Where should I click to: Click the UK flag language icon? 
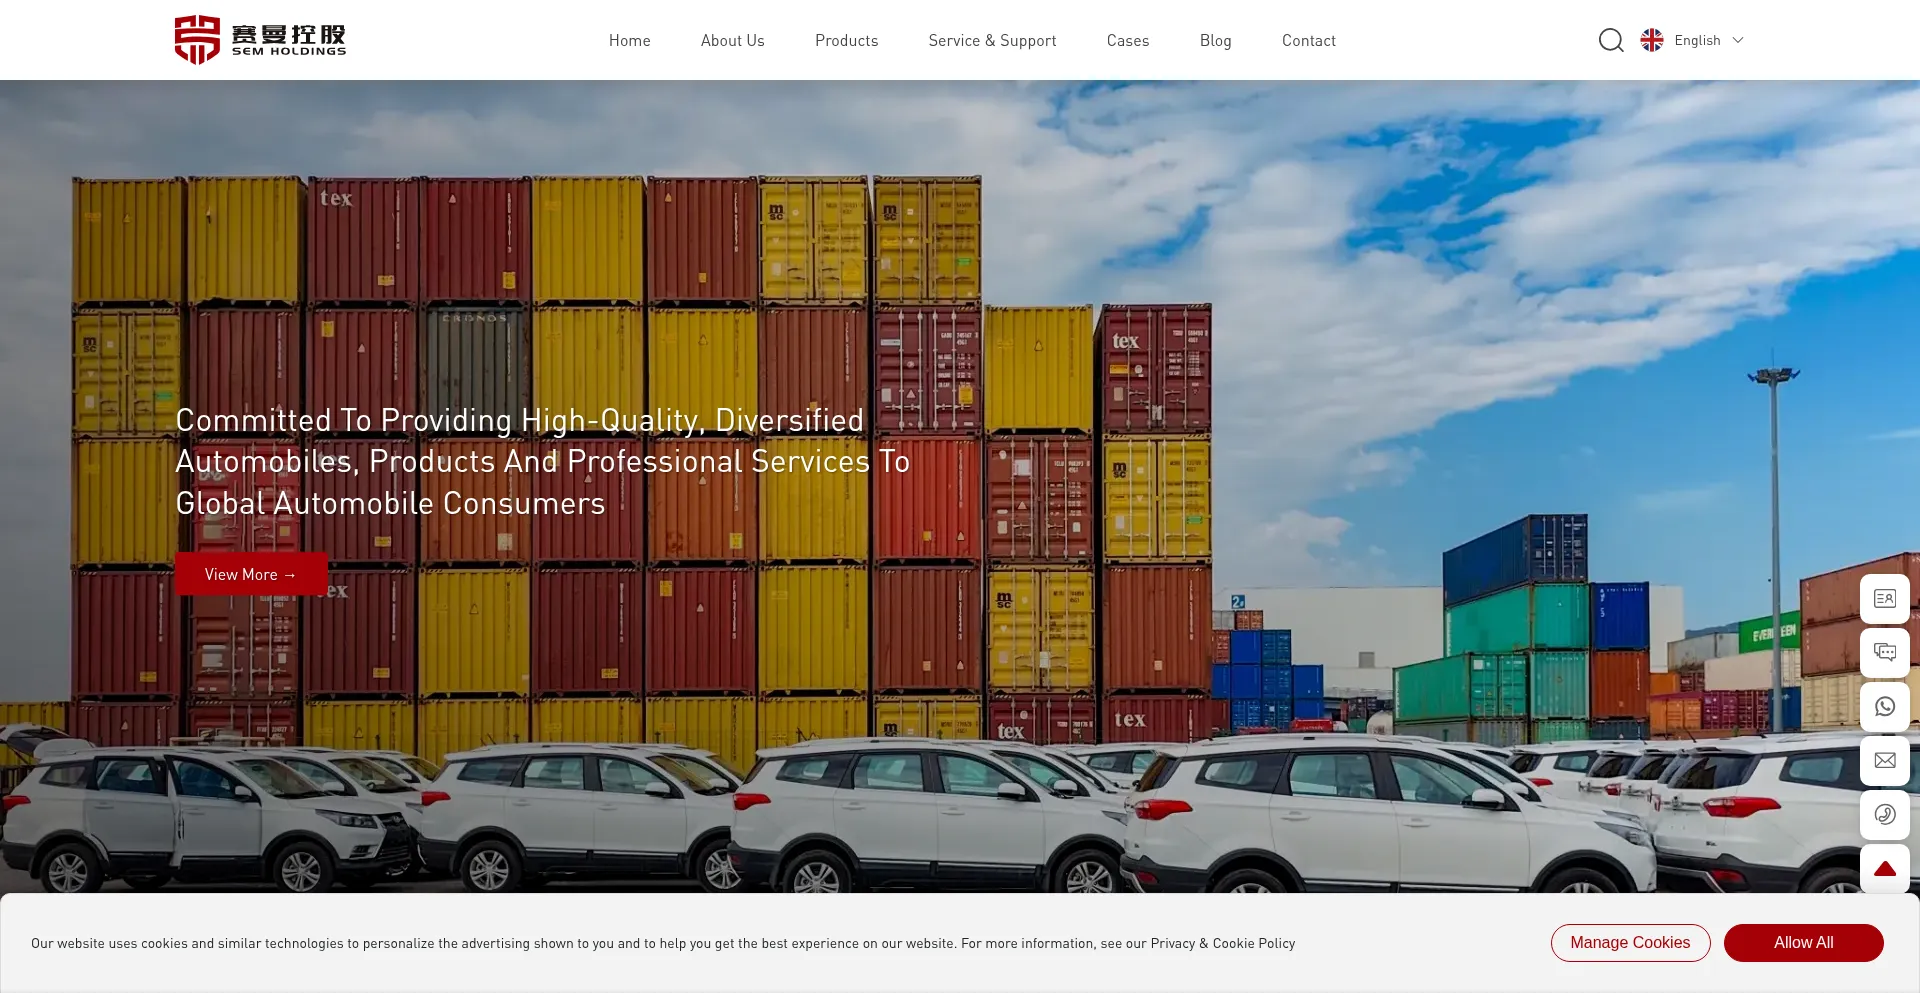[1652, 40]
